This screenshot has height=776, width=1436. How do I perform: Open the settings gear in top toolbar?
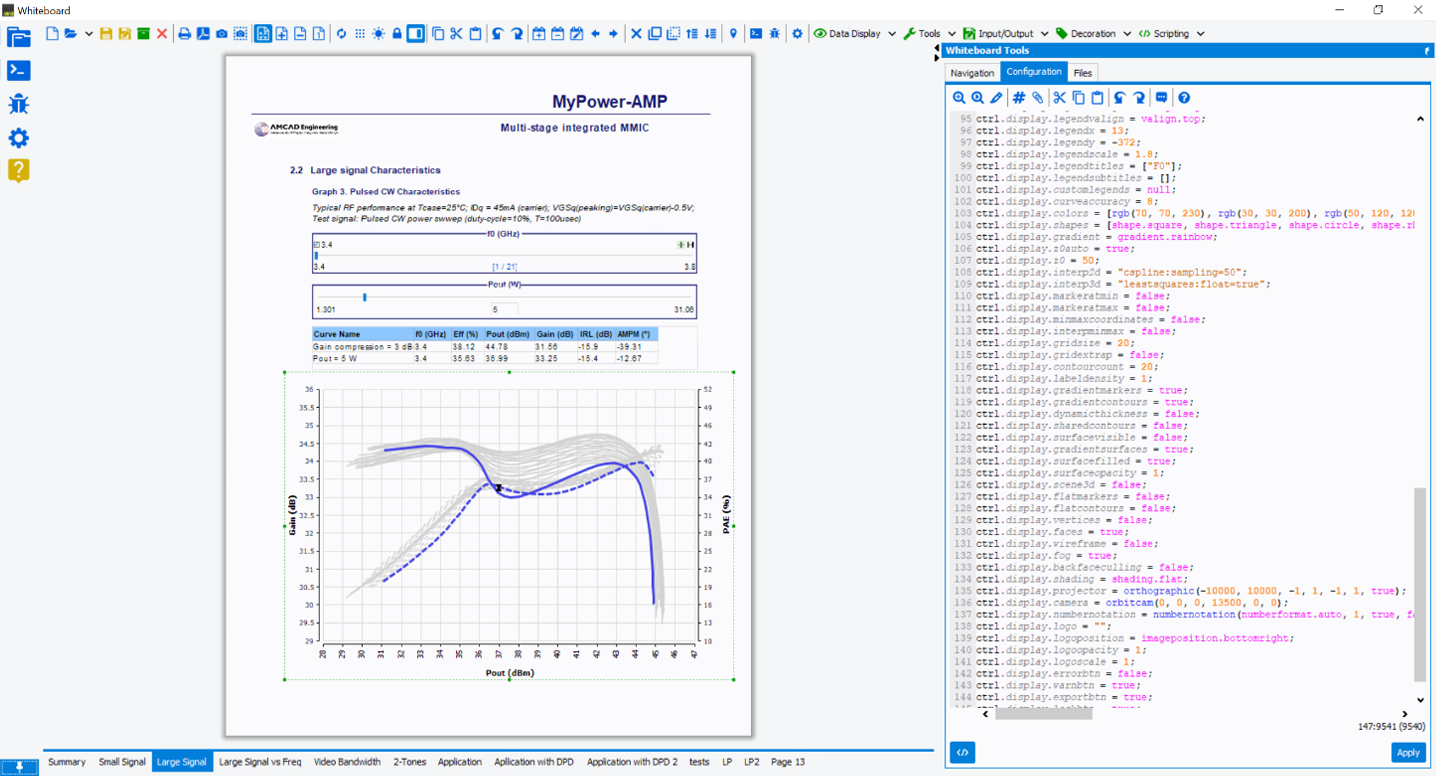tap(797, 33)
